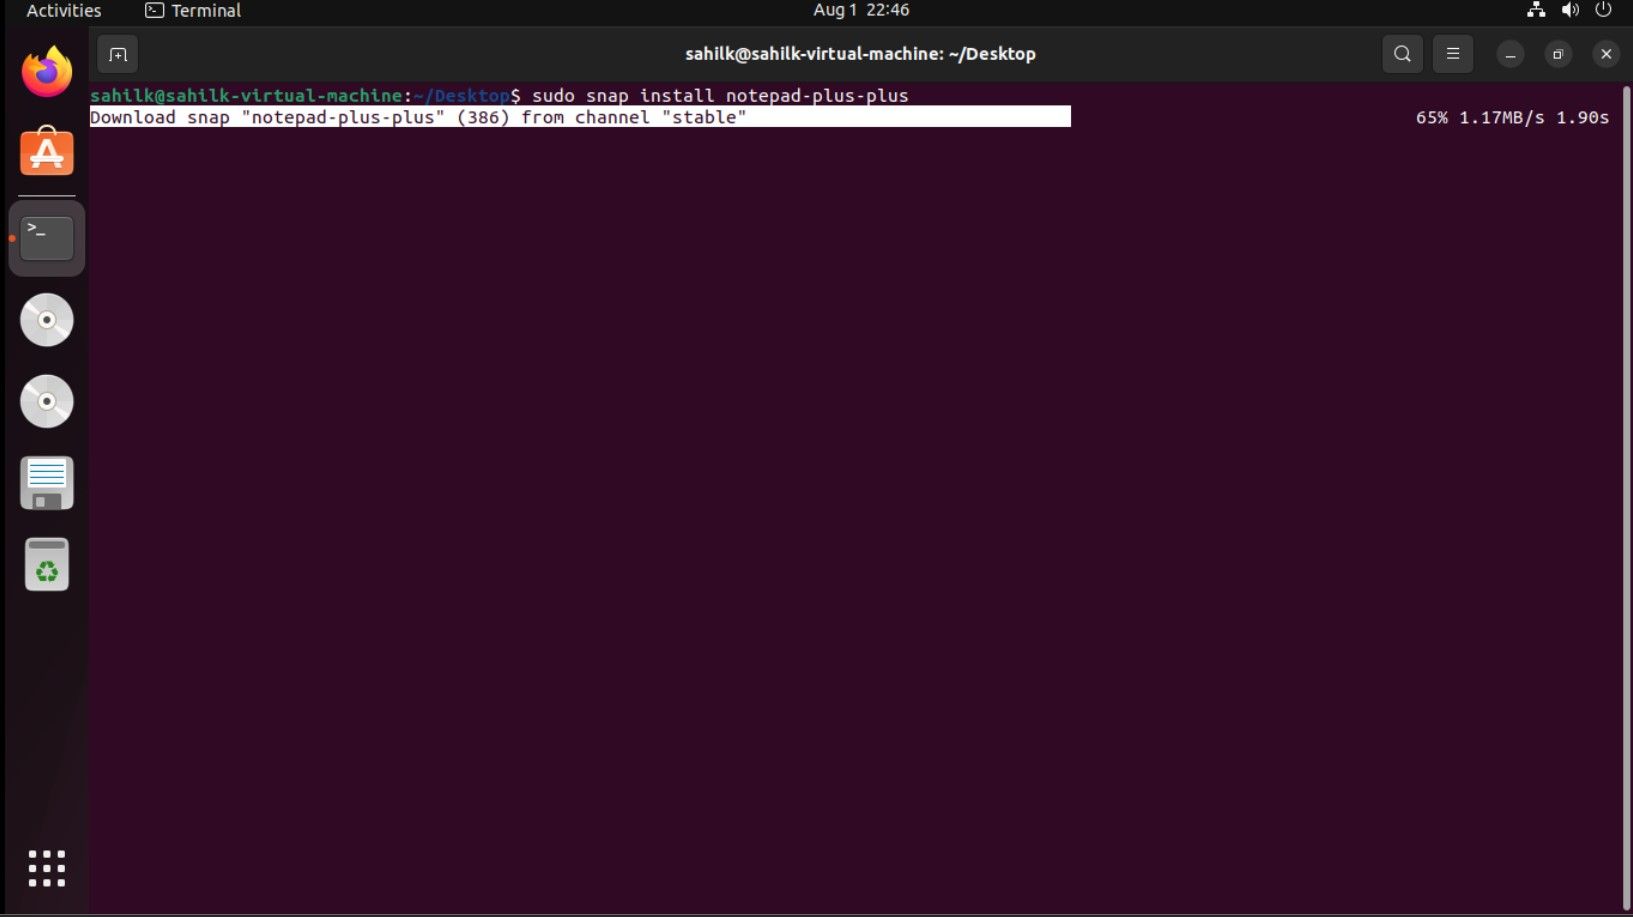The height and width of the screenshot is (917, 1633).
Task: Open the second optical disc in dock
Action: pos(47,402)
